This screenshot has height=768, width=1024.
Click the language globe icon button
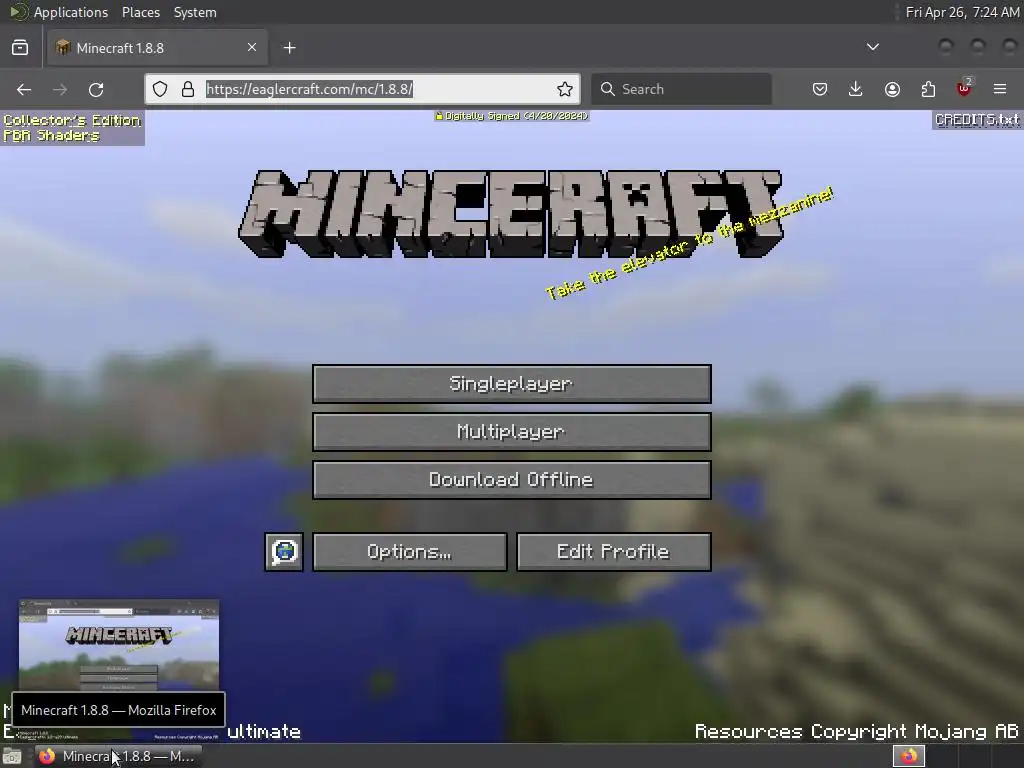(284, 552)
